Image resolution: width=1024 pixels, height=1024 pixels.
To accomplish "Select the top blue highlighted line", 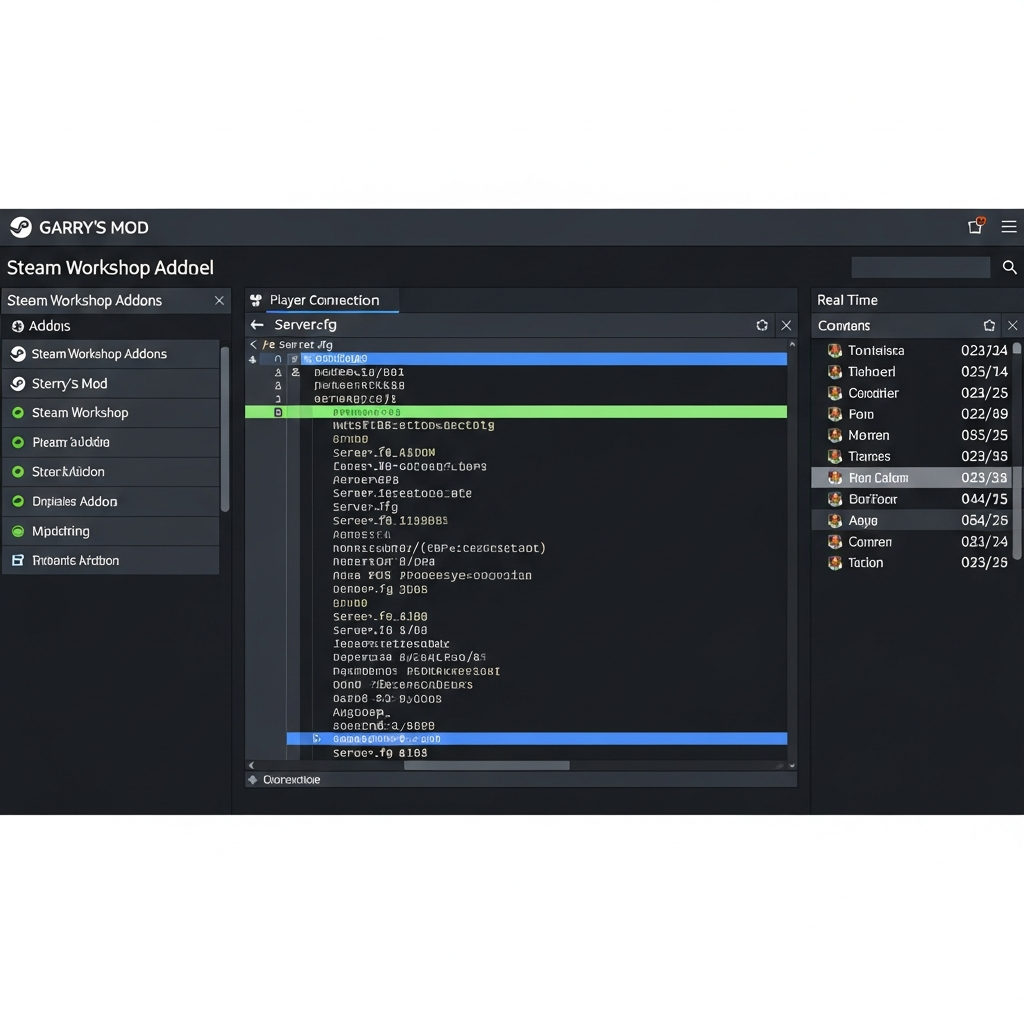I will [x=543, y=359].
